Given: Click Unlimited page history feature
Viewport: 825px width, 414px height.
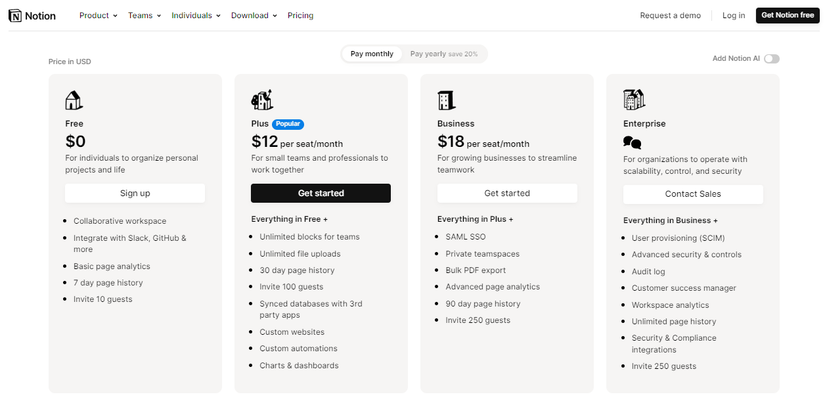Looking at the screenshot, I should pos(674,321).
